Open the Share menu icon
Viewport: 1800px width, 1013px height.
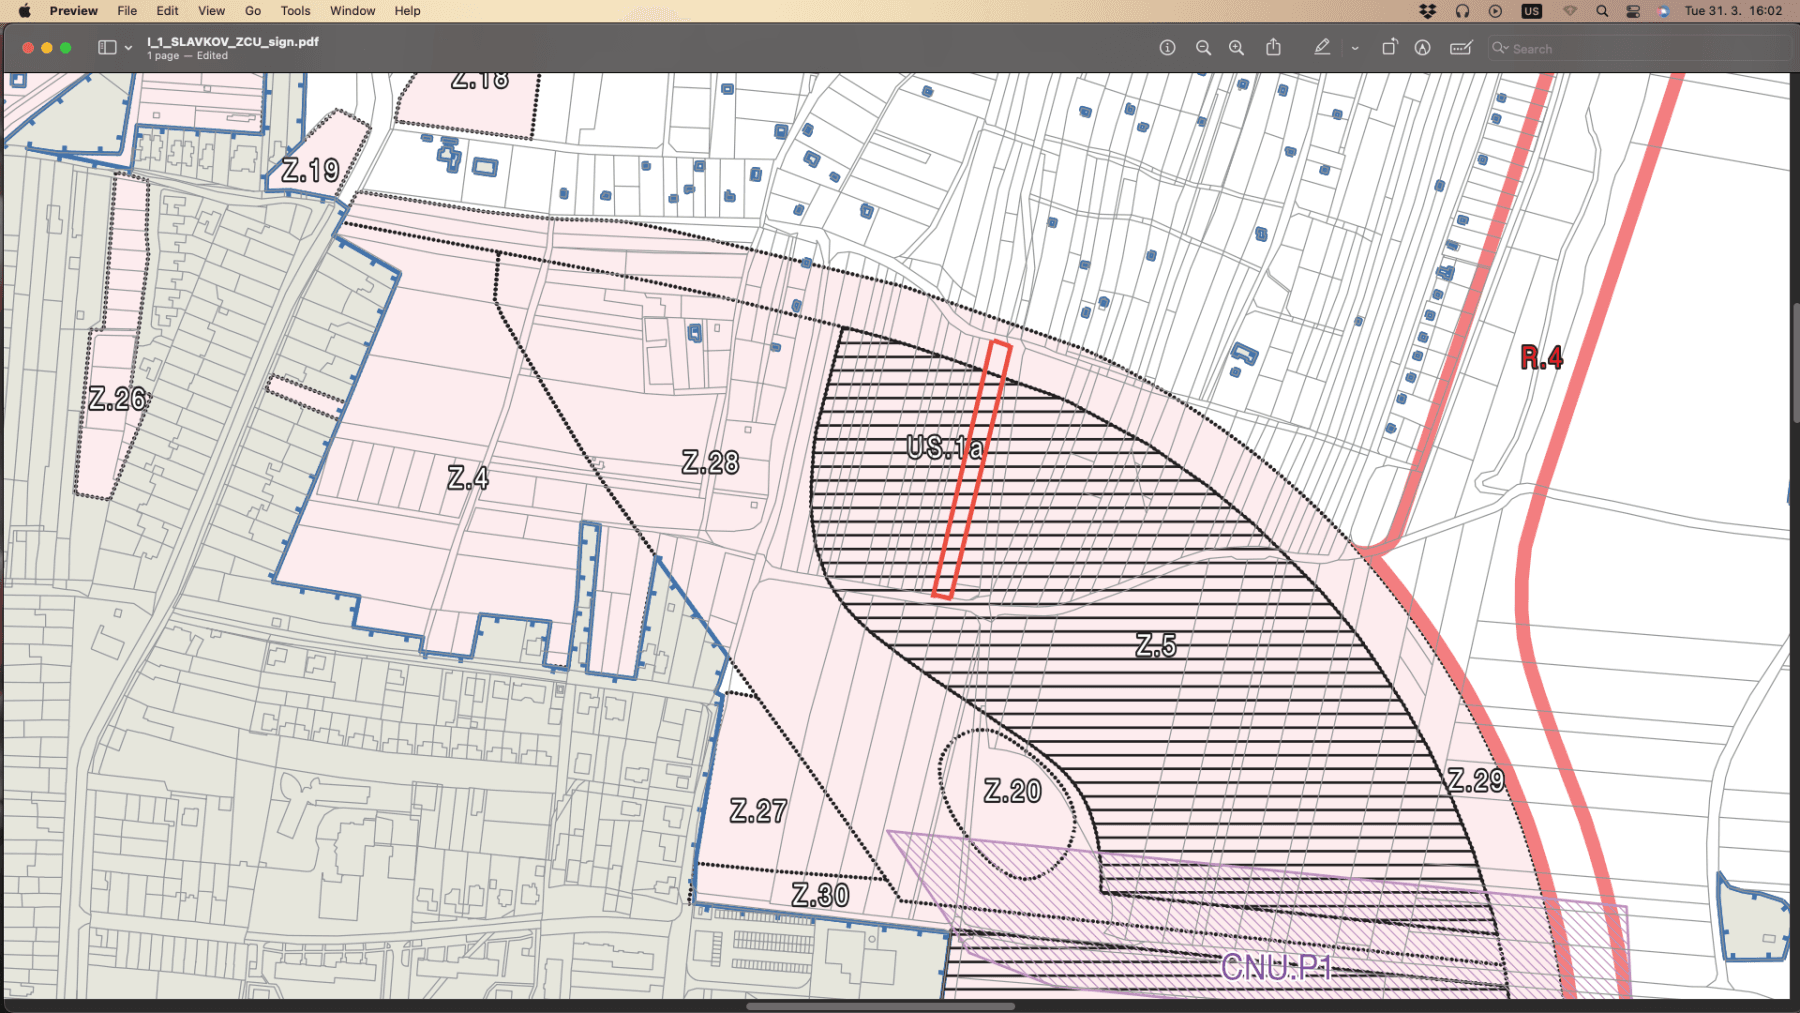coord(1273,48)
